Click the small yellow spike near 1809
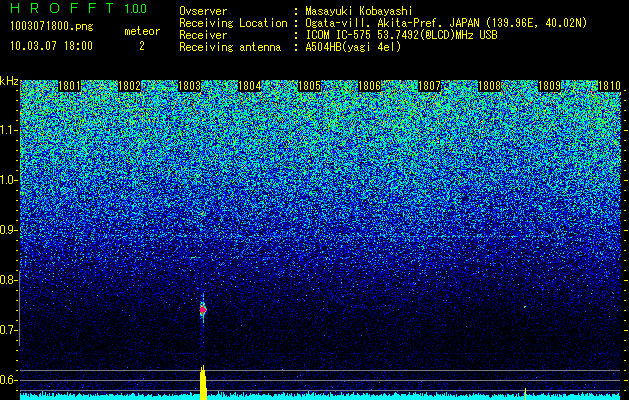 [x=526, y=393]
